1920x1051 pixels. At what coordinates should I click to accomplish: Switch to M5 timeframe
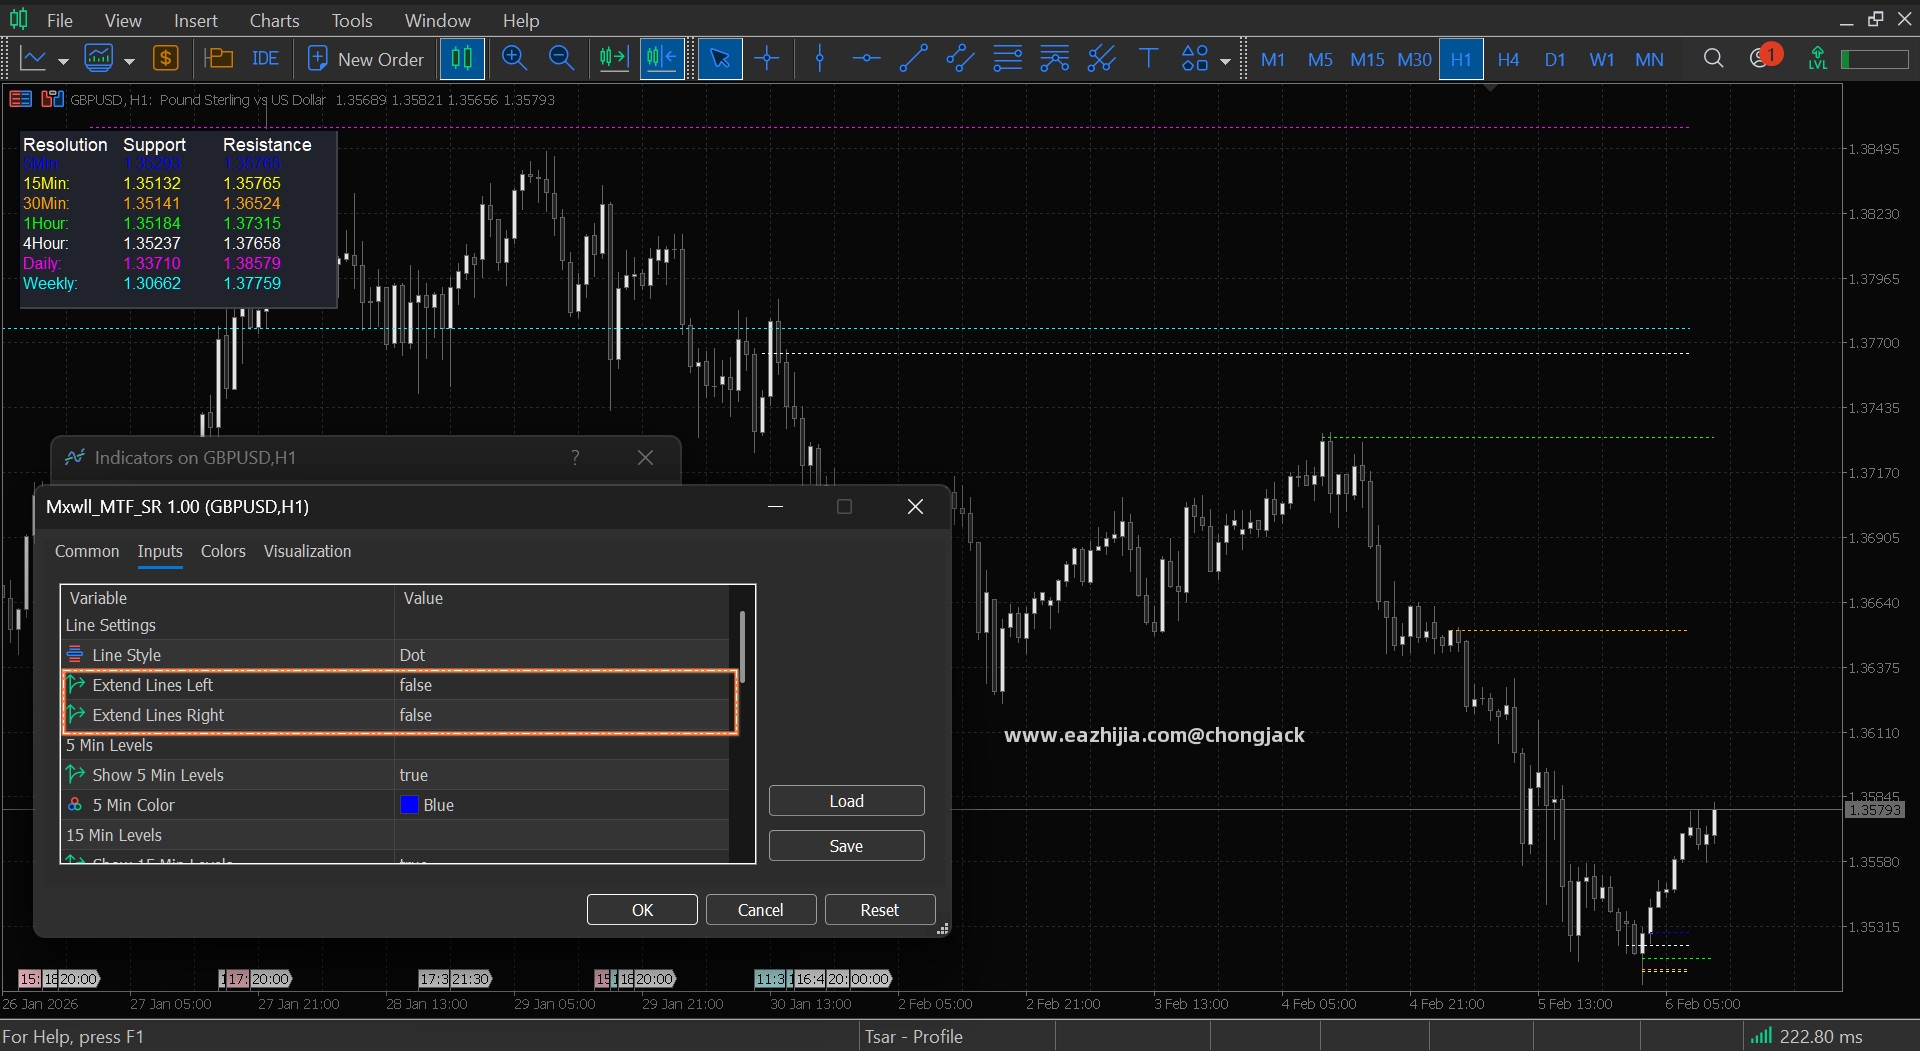click(x=1320, y=59)
